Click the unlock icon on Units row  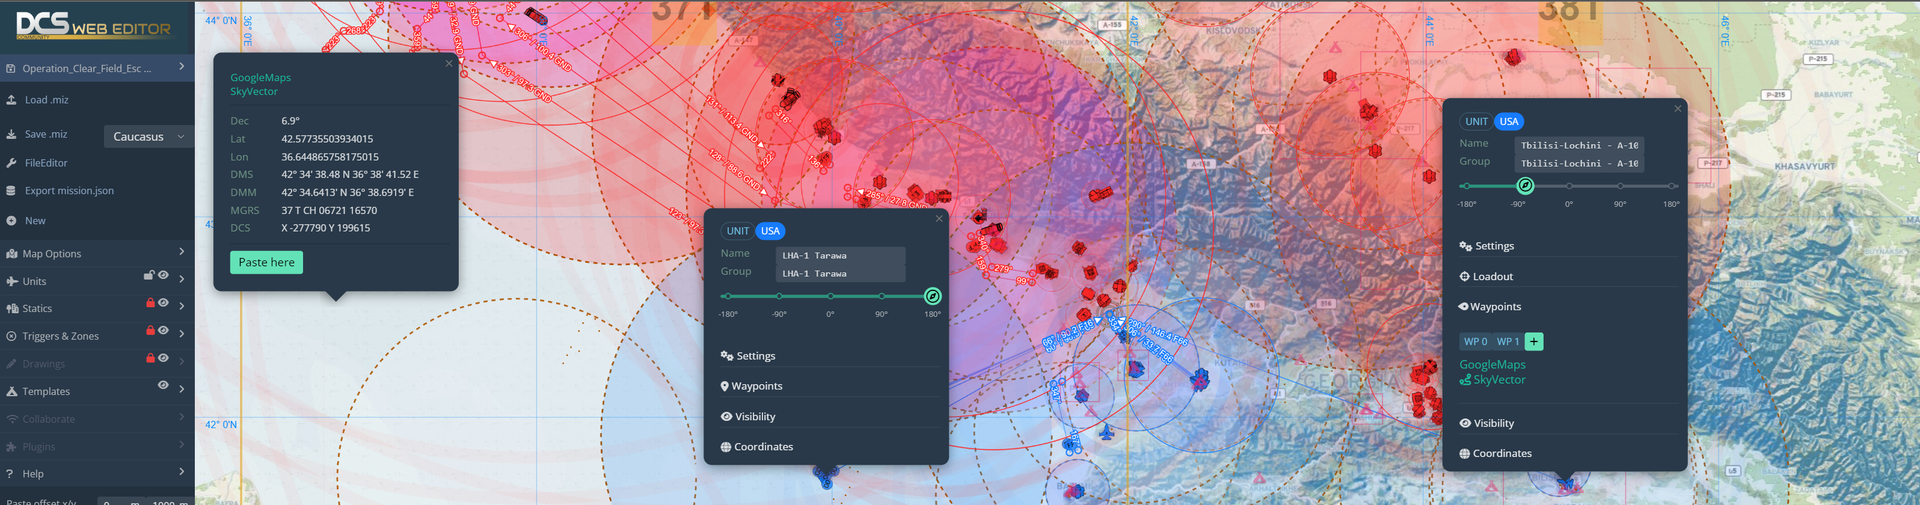[x=149, y=276]
